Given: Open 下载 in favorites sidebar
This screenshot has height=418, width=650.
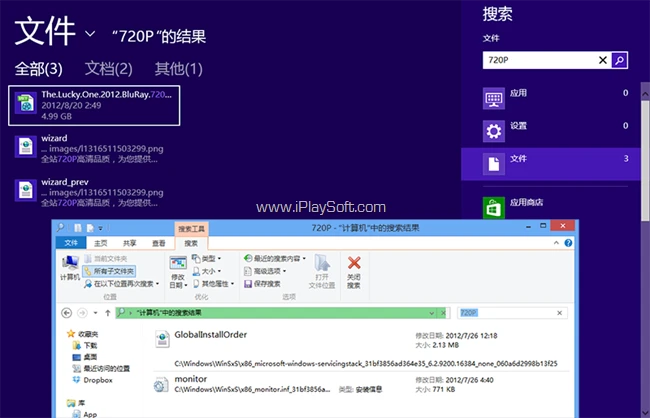Looking at the screenshot, I should coord(85,345).
